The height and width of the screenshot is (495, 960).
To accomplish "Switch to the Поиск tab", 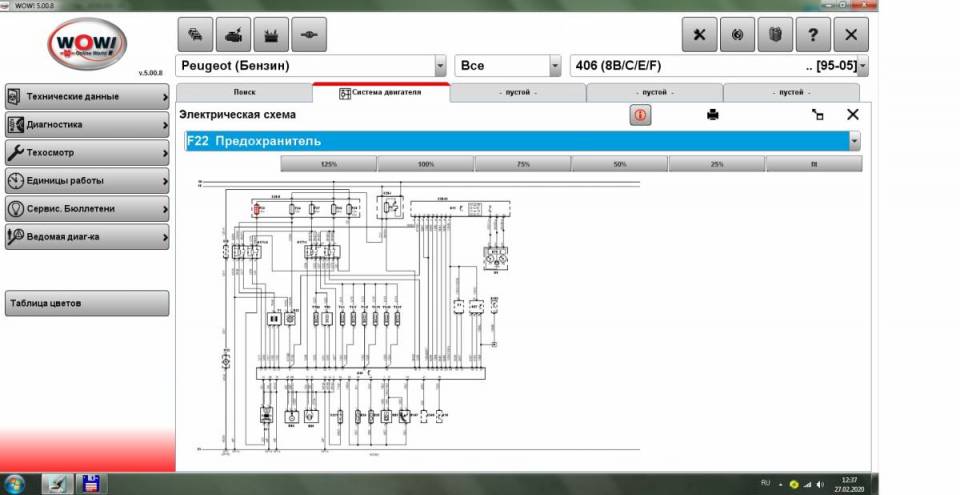I will tap(244, 92).
